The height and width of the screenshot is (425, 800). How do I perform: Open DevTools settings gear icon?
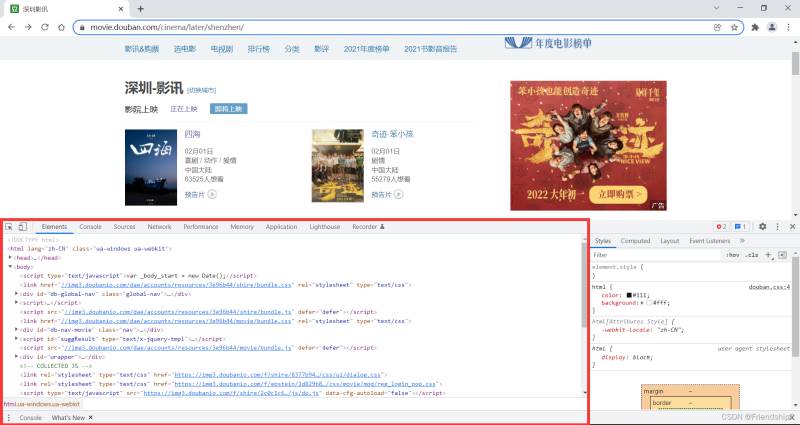coord(762,227)
